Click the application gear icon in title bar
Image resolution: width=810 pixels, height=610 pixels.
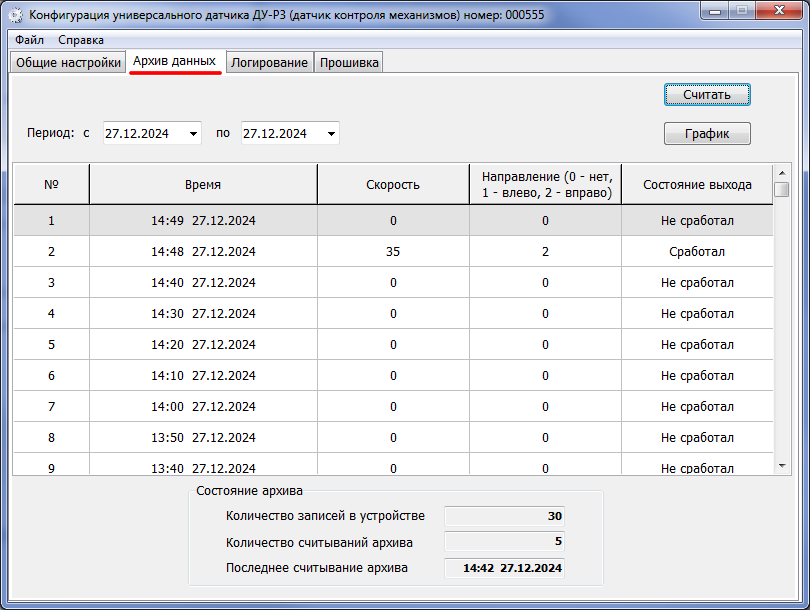click(15, 15)
